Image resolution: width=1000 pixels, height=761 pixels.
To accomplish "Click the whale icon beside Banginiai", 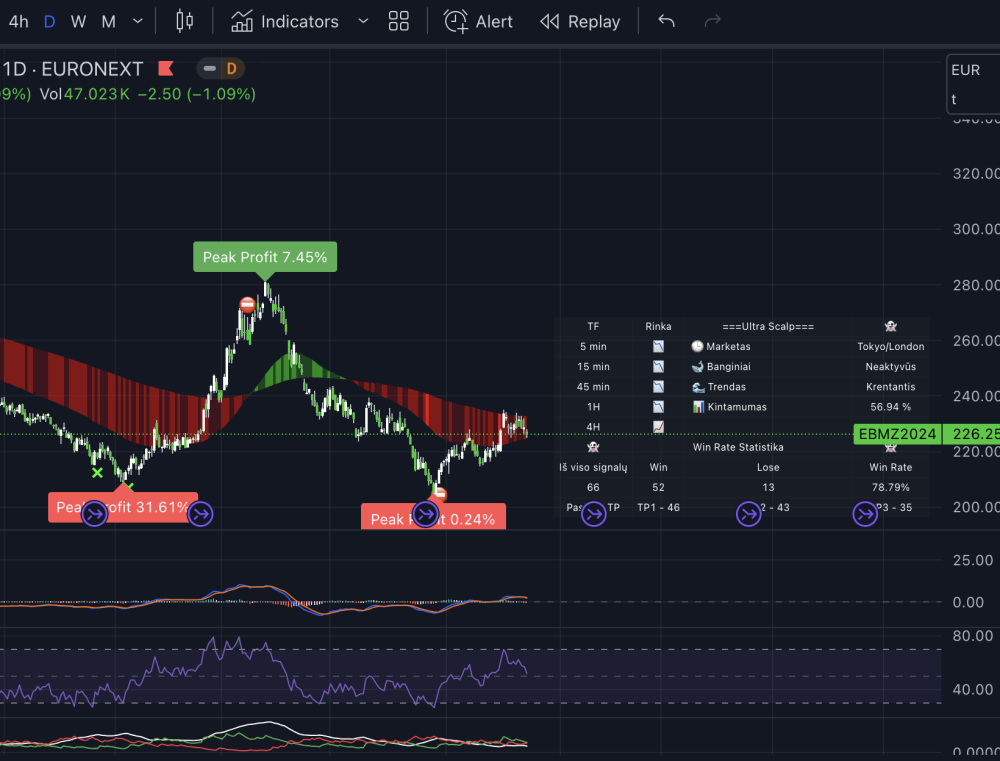I will point(697,367).
